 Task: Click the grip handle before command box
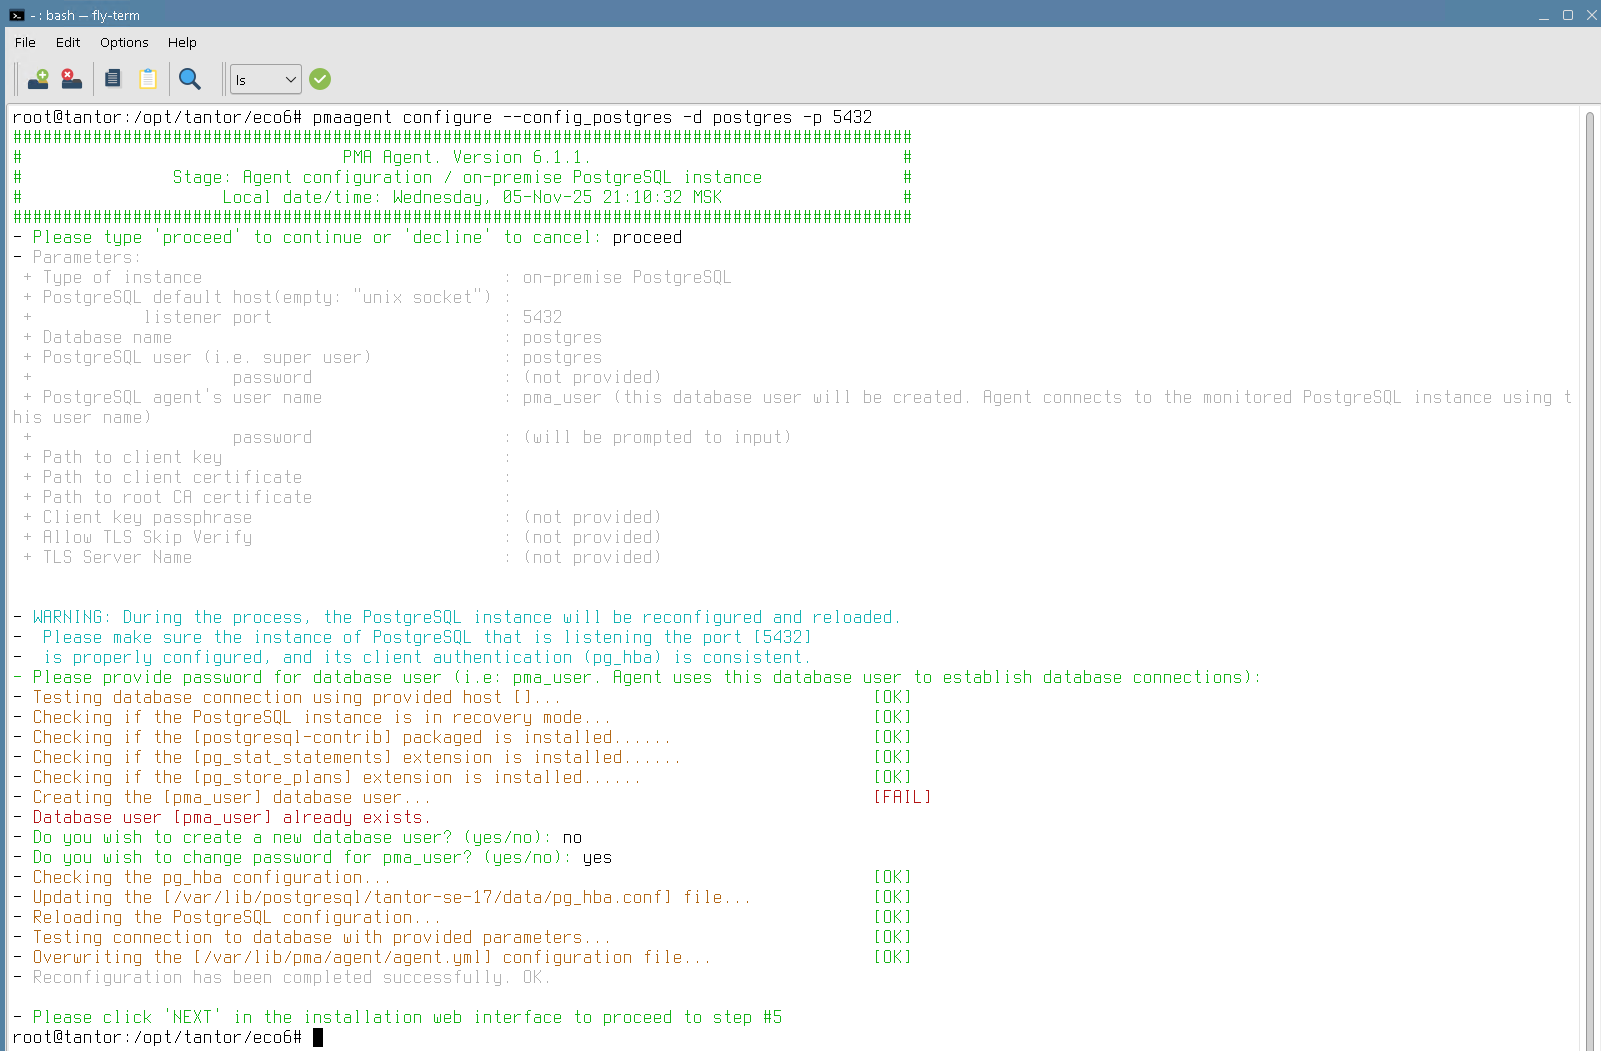[224, 79]
